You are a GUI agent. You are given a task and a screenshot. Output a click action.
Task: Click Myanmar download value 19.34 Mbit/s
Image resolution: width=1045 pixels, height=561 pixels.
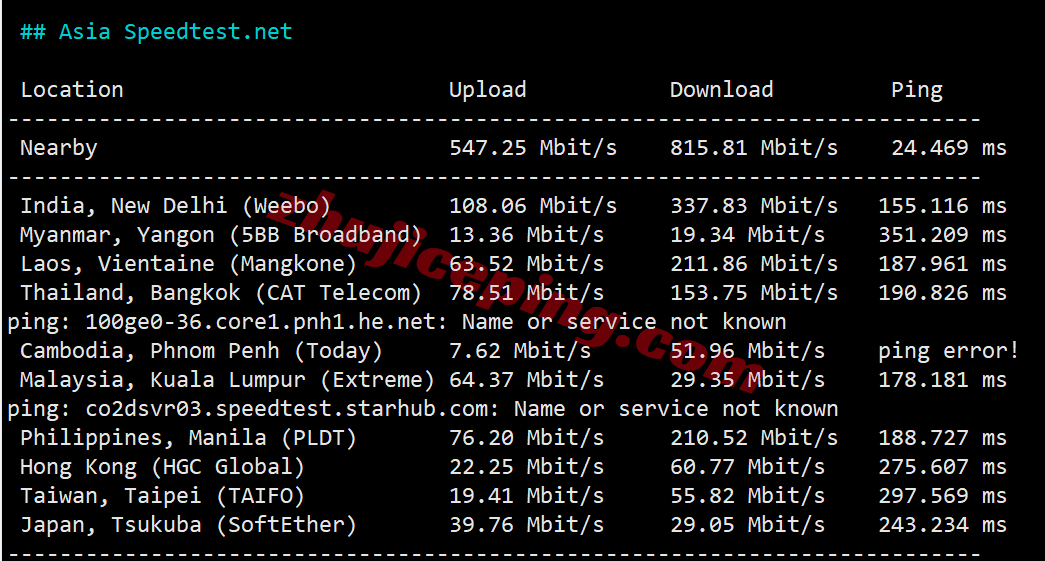pos(748,235)
